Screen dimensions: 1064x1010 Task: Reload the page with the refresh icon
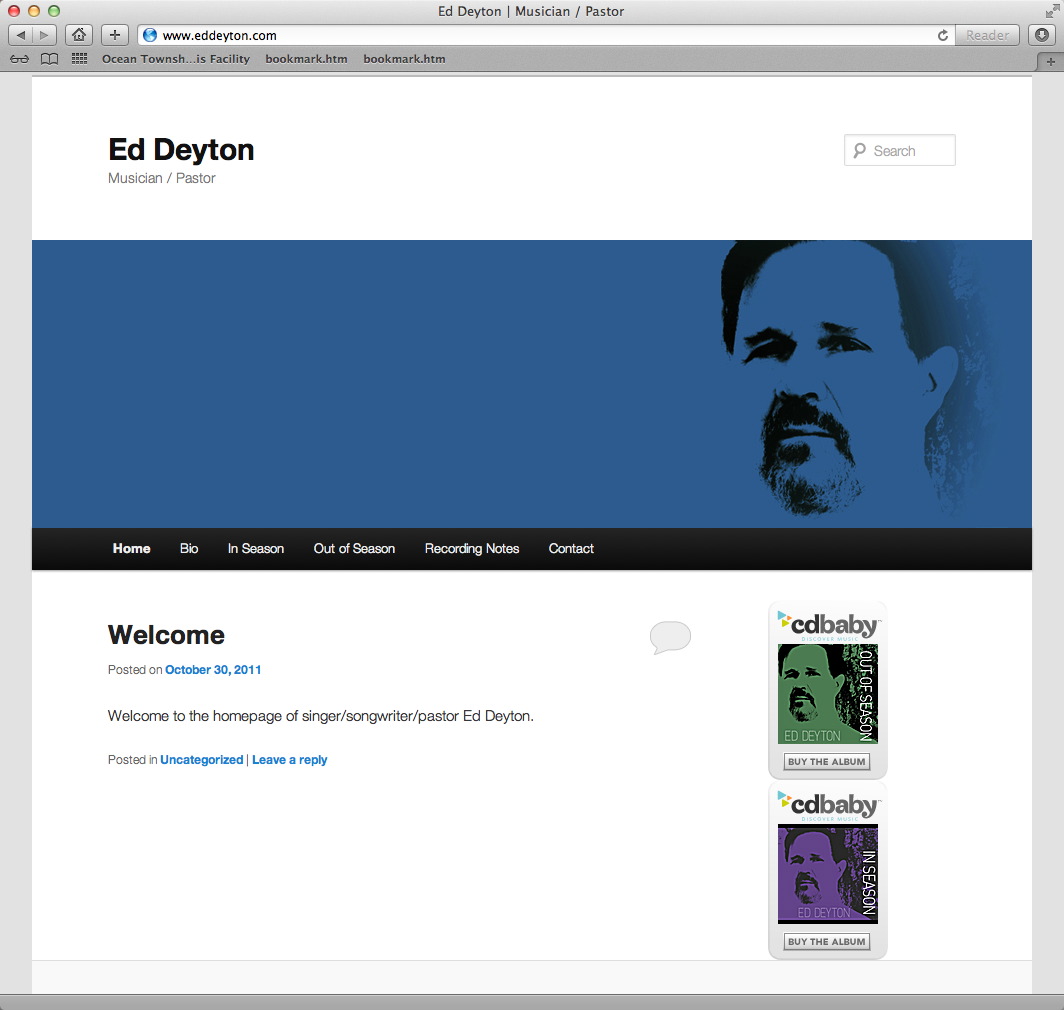tap(943, 35)
